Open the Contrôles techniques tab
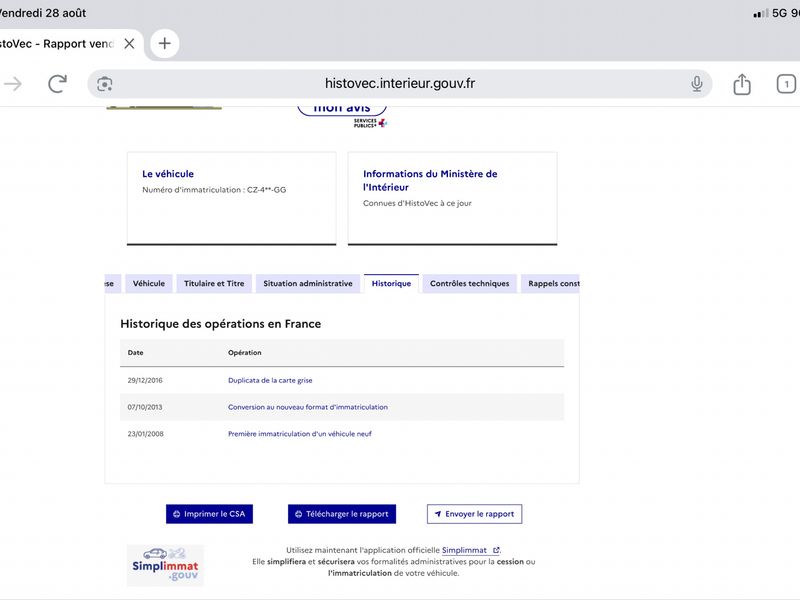Image resolution: width=800 pixels, height=600 pixels. [x=469, y=284]
